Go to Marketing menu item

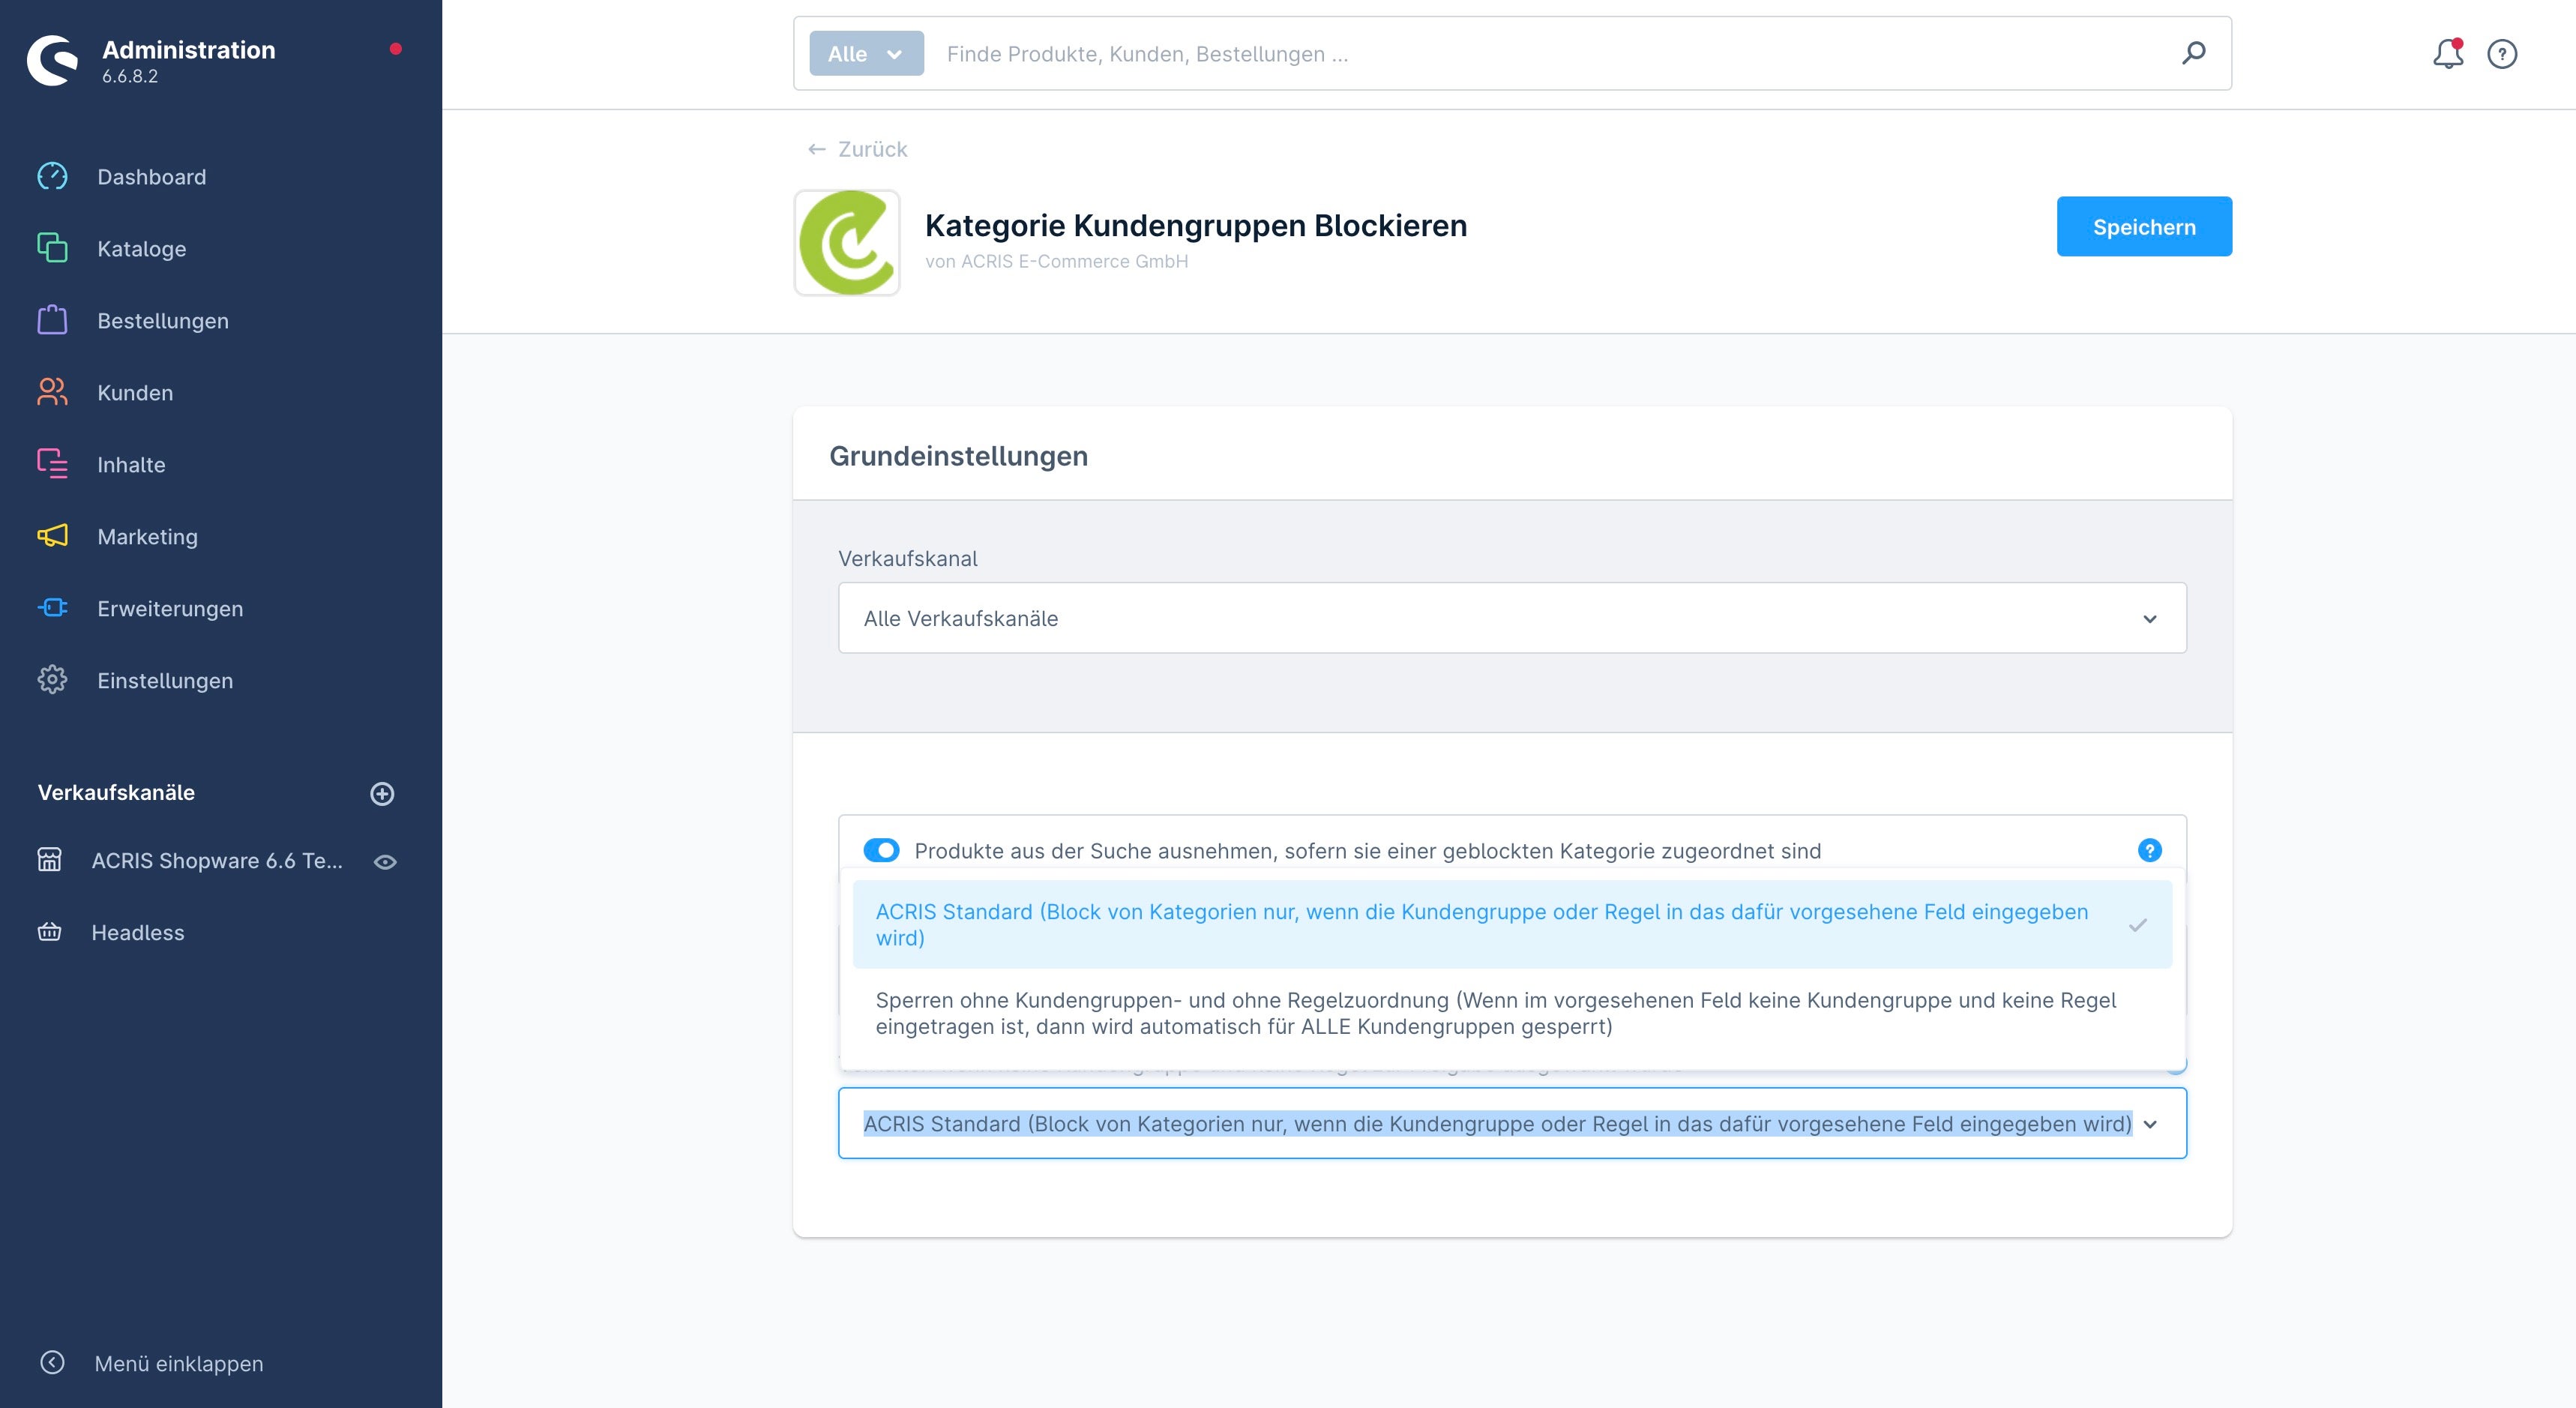[x=148, y=537]
